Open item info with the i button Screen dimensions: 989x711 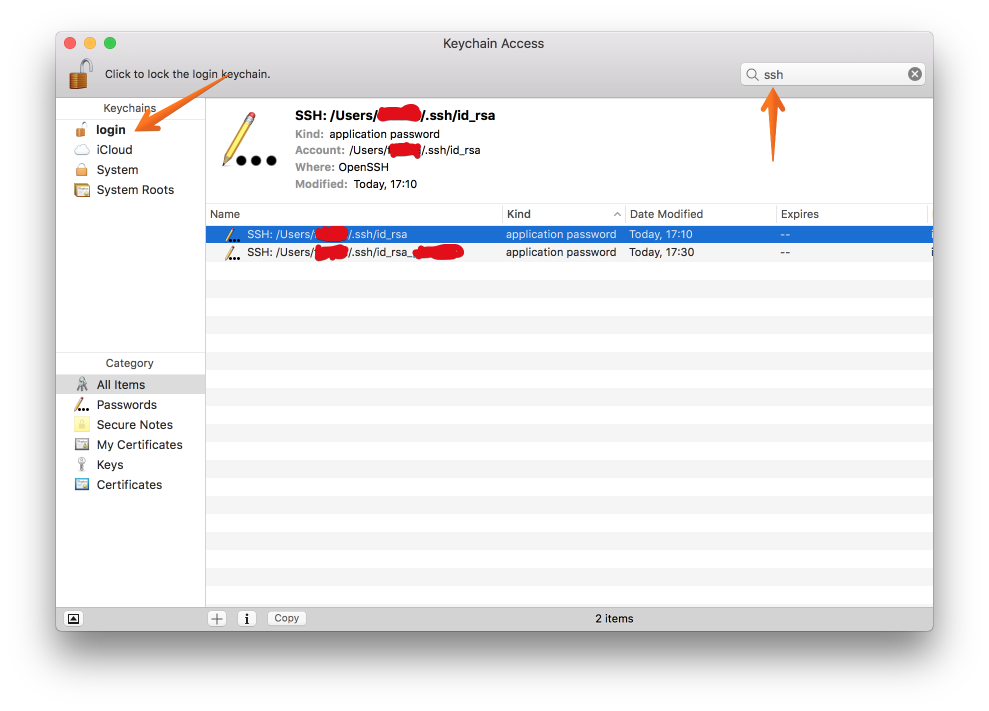click(x=247, y=619)
